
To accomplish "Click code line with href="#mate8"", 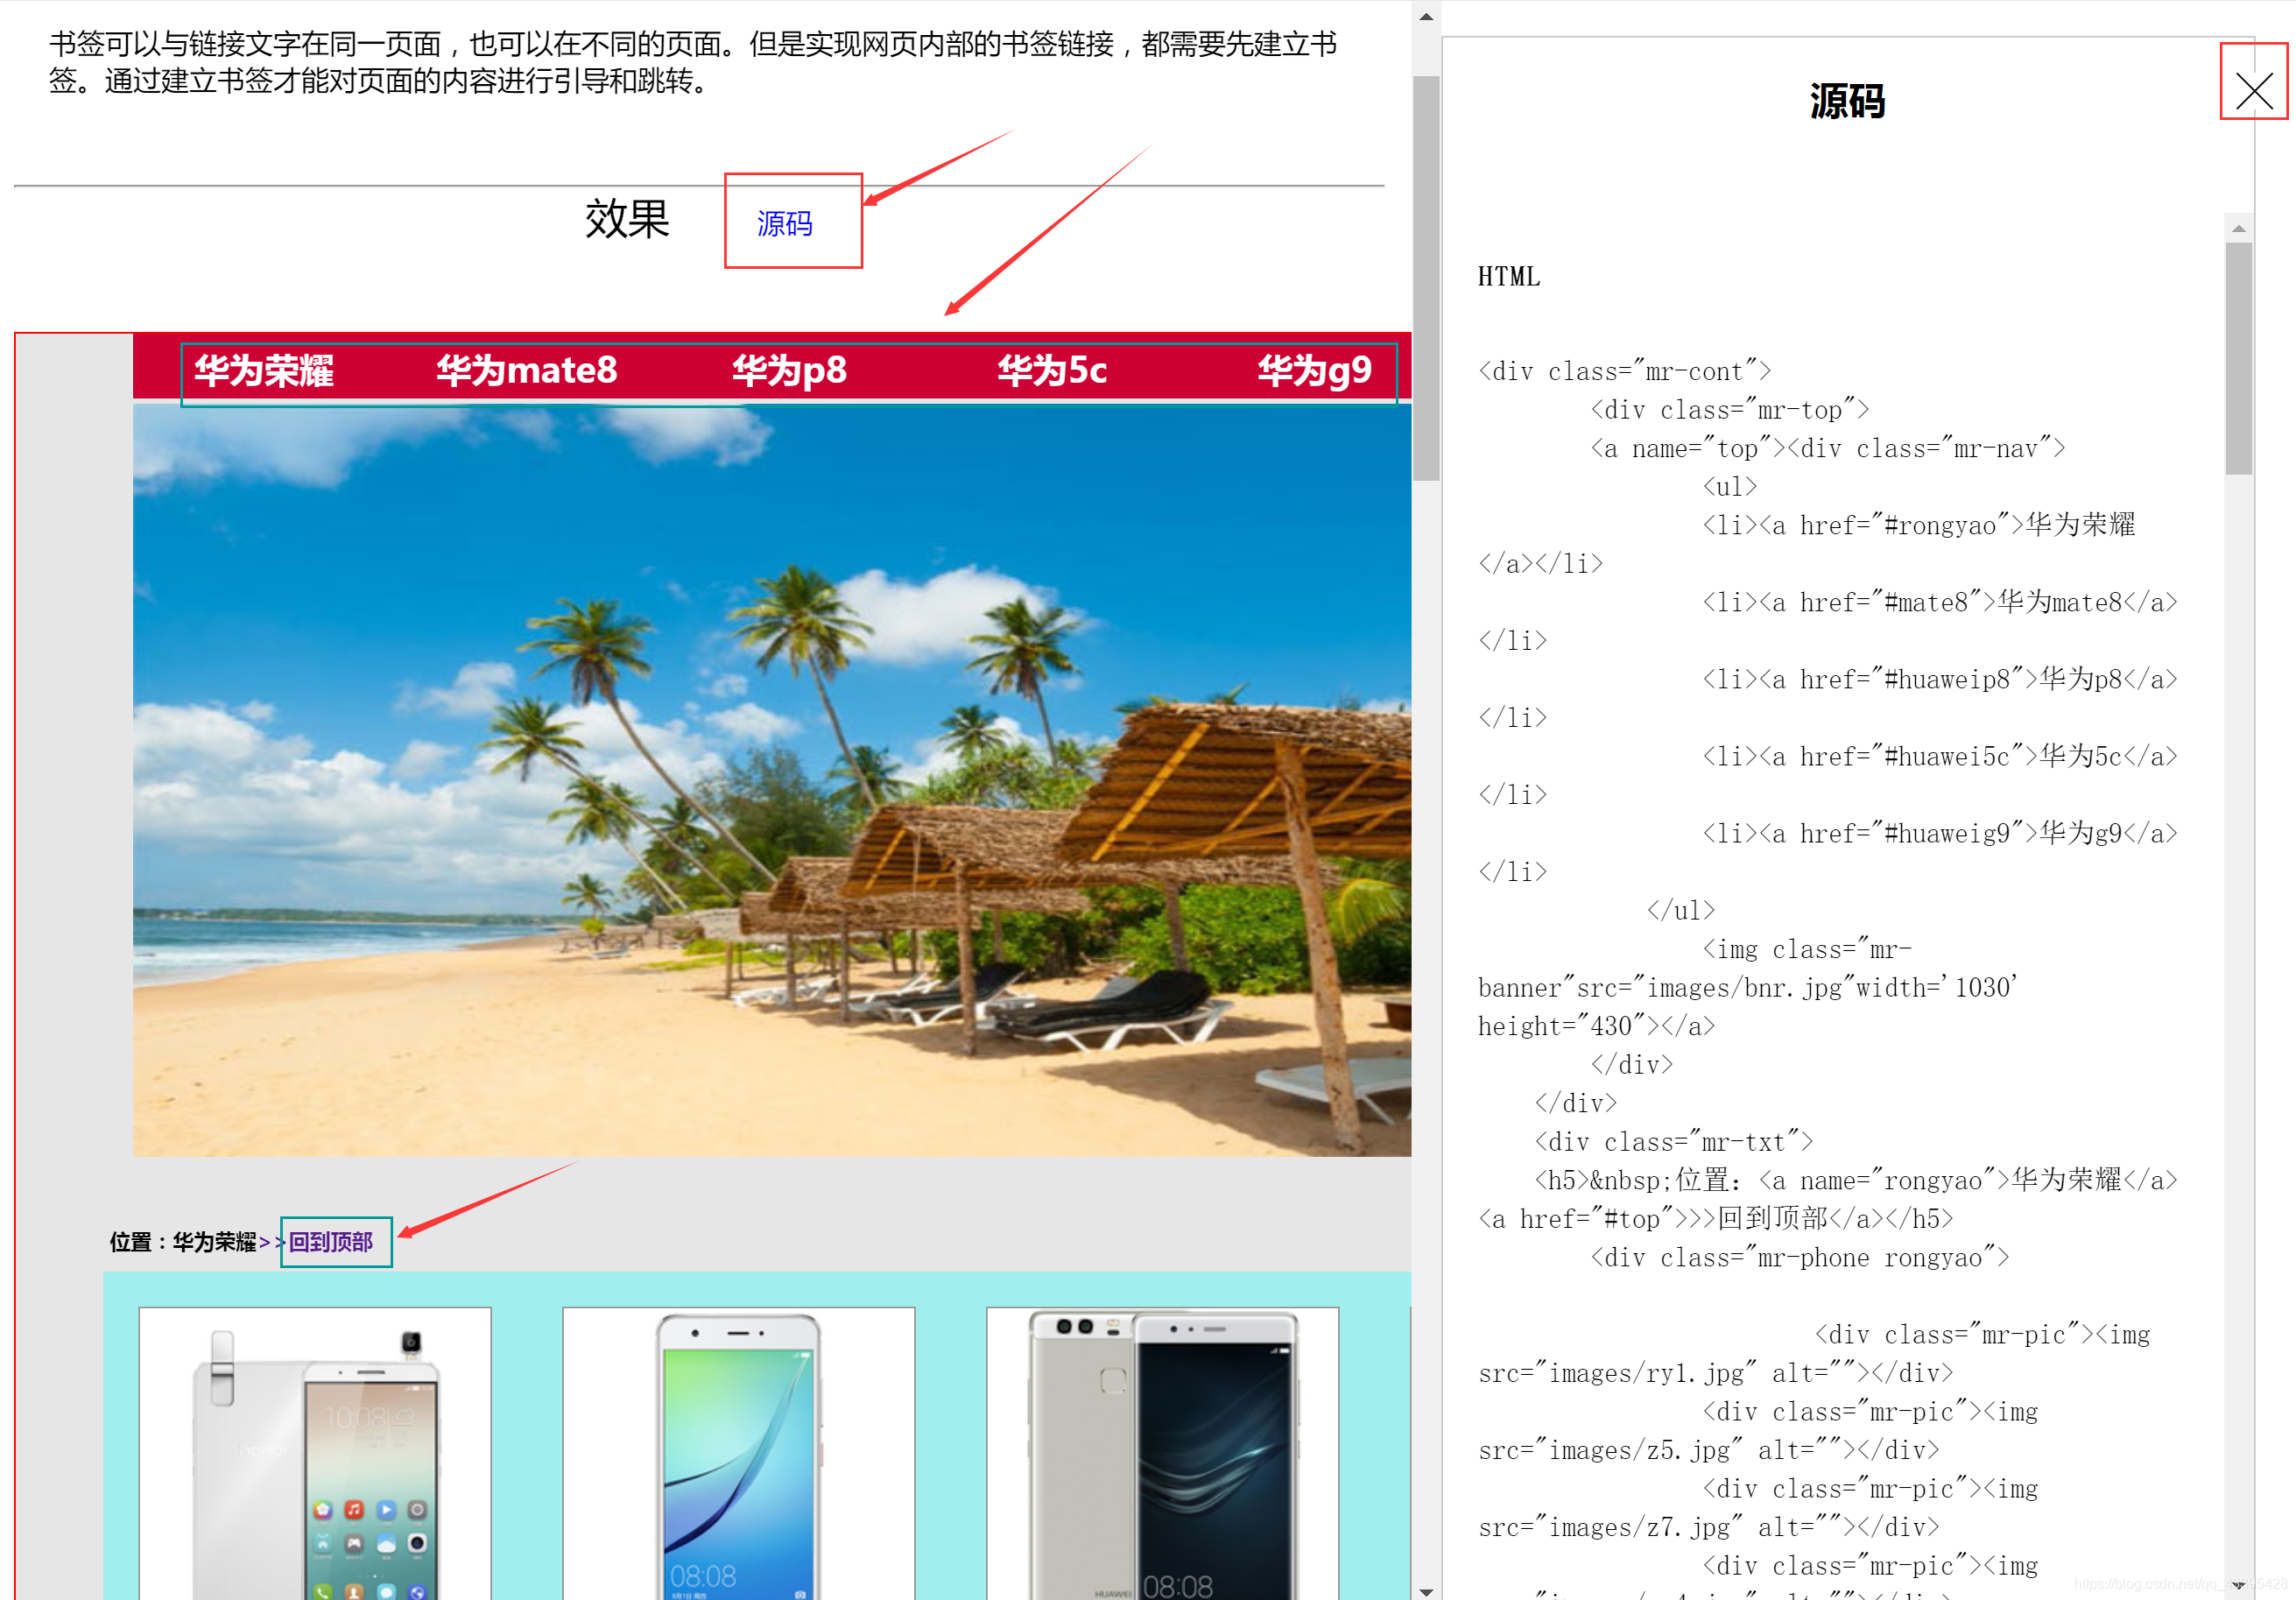I will [x=1940, y=602].
